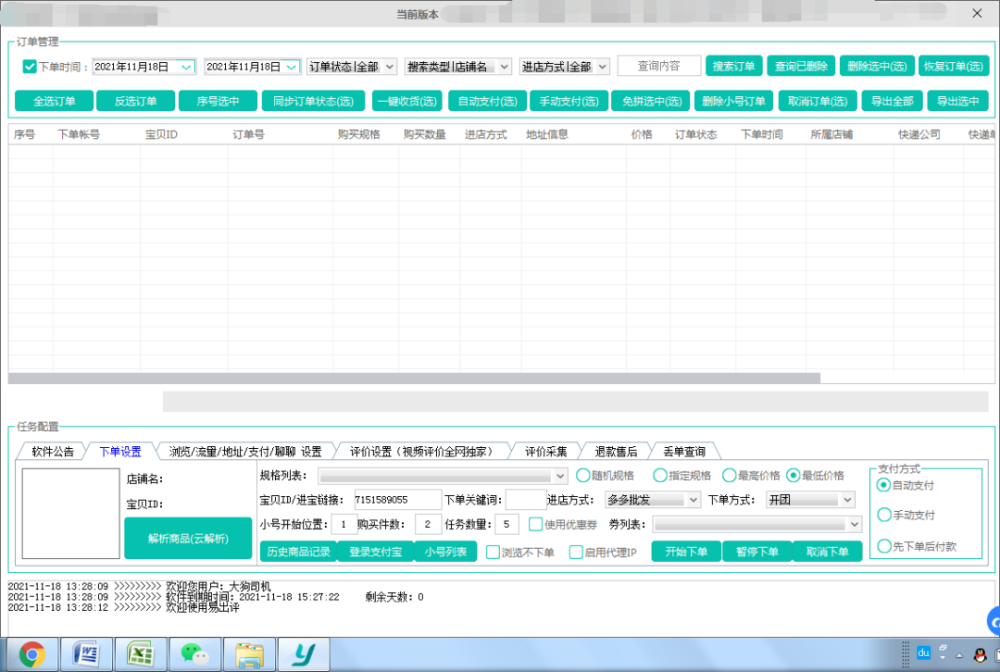The height and width of the screenshot is (672, 1000).
Task: Open Google Chrome from the taskbar
Action: pos(32,654)
